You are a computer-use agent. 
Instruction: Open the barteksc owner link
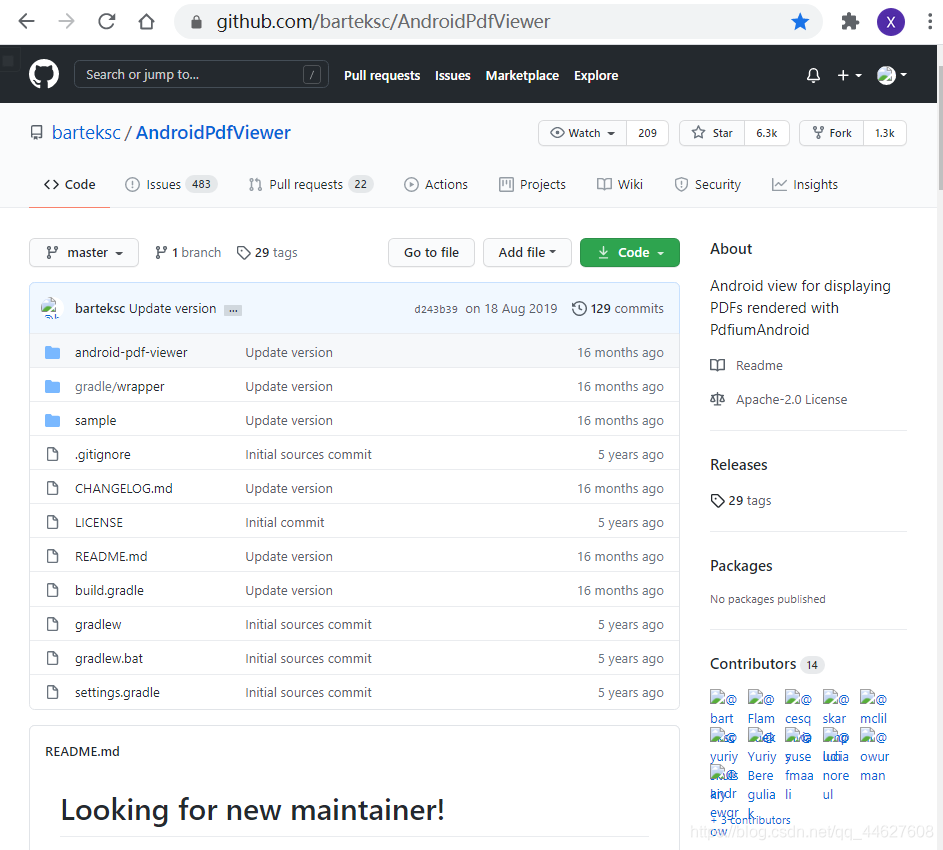click(x=86, y=132)
